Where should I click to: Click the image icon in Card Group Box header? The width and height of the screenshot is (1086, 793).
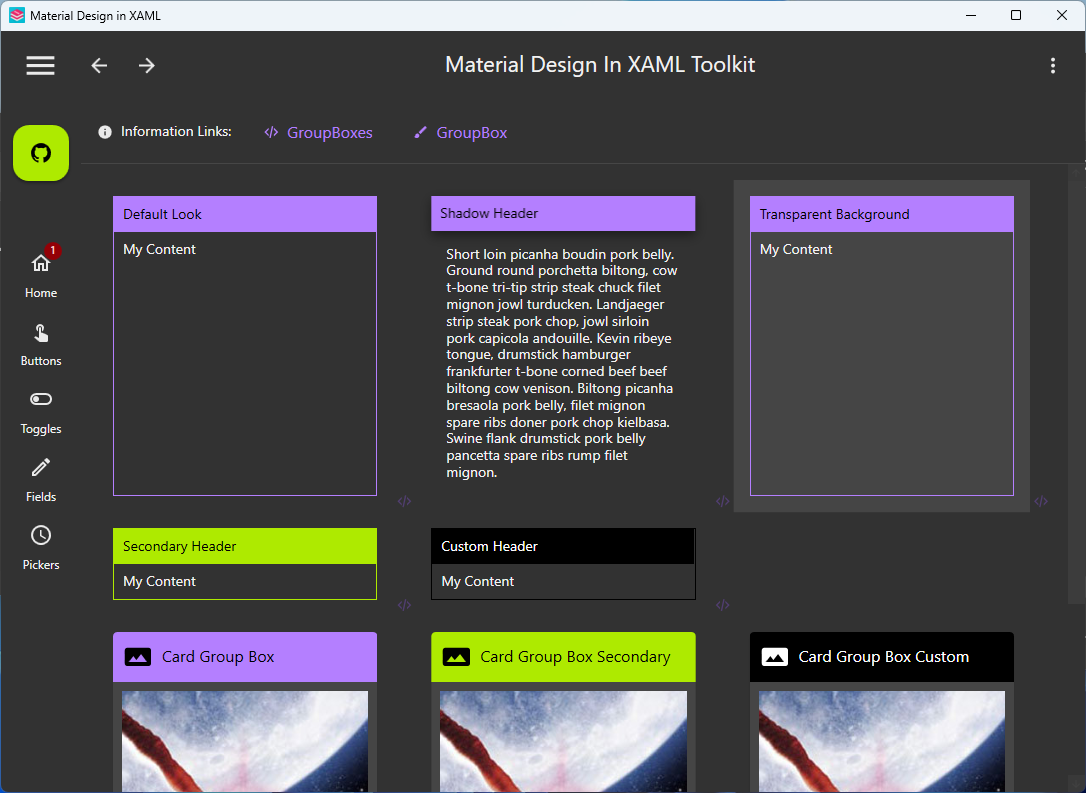click(138, 657)
